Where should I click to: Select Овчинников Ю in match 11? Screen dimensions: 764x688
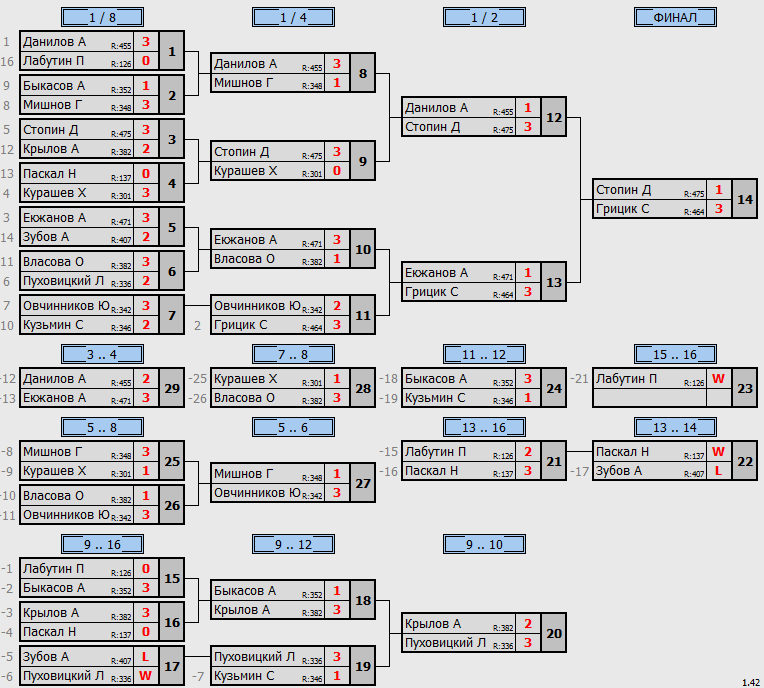click(257, 306)
